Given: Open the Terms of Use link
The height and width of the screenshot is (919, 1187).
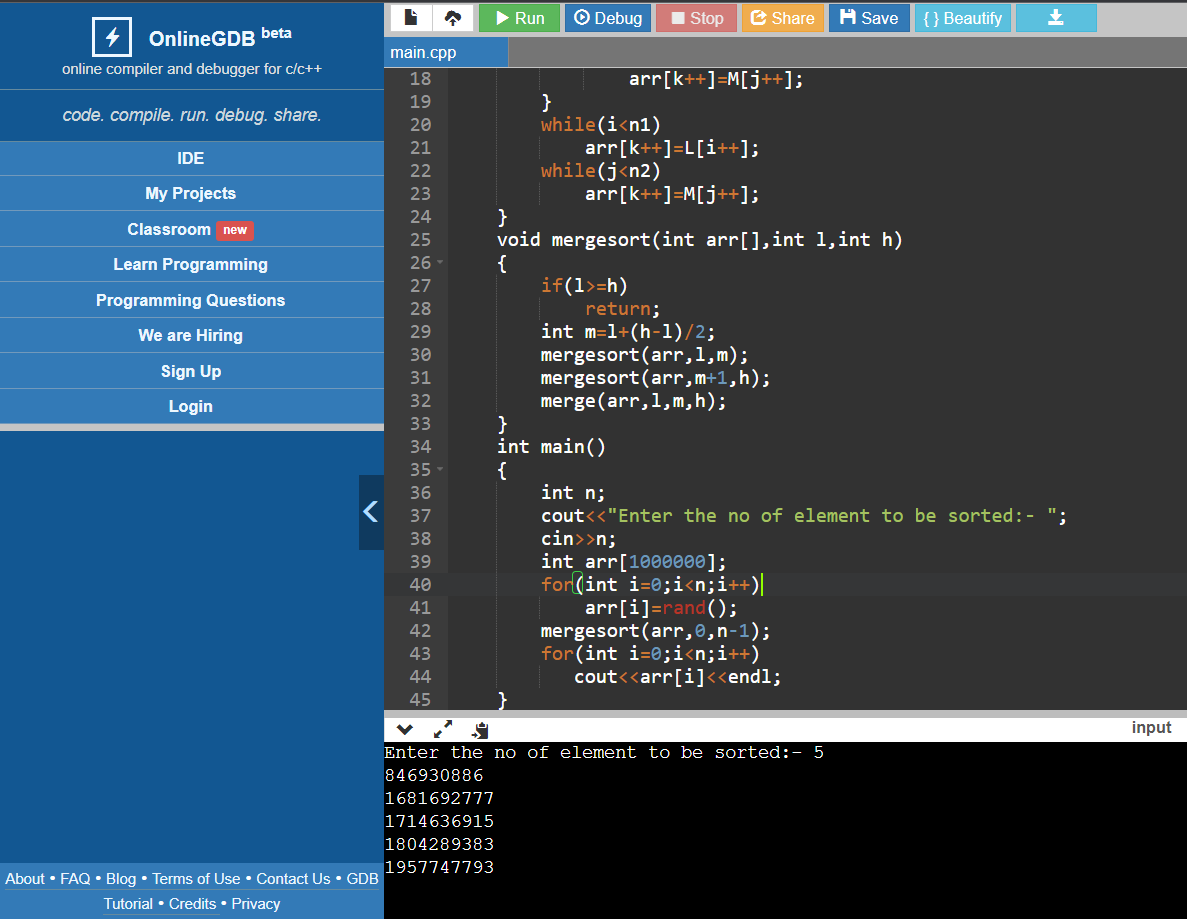Looking at the screenshot, I should (x=196, y=879).
